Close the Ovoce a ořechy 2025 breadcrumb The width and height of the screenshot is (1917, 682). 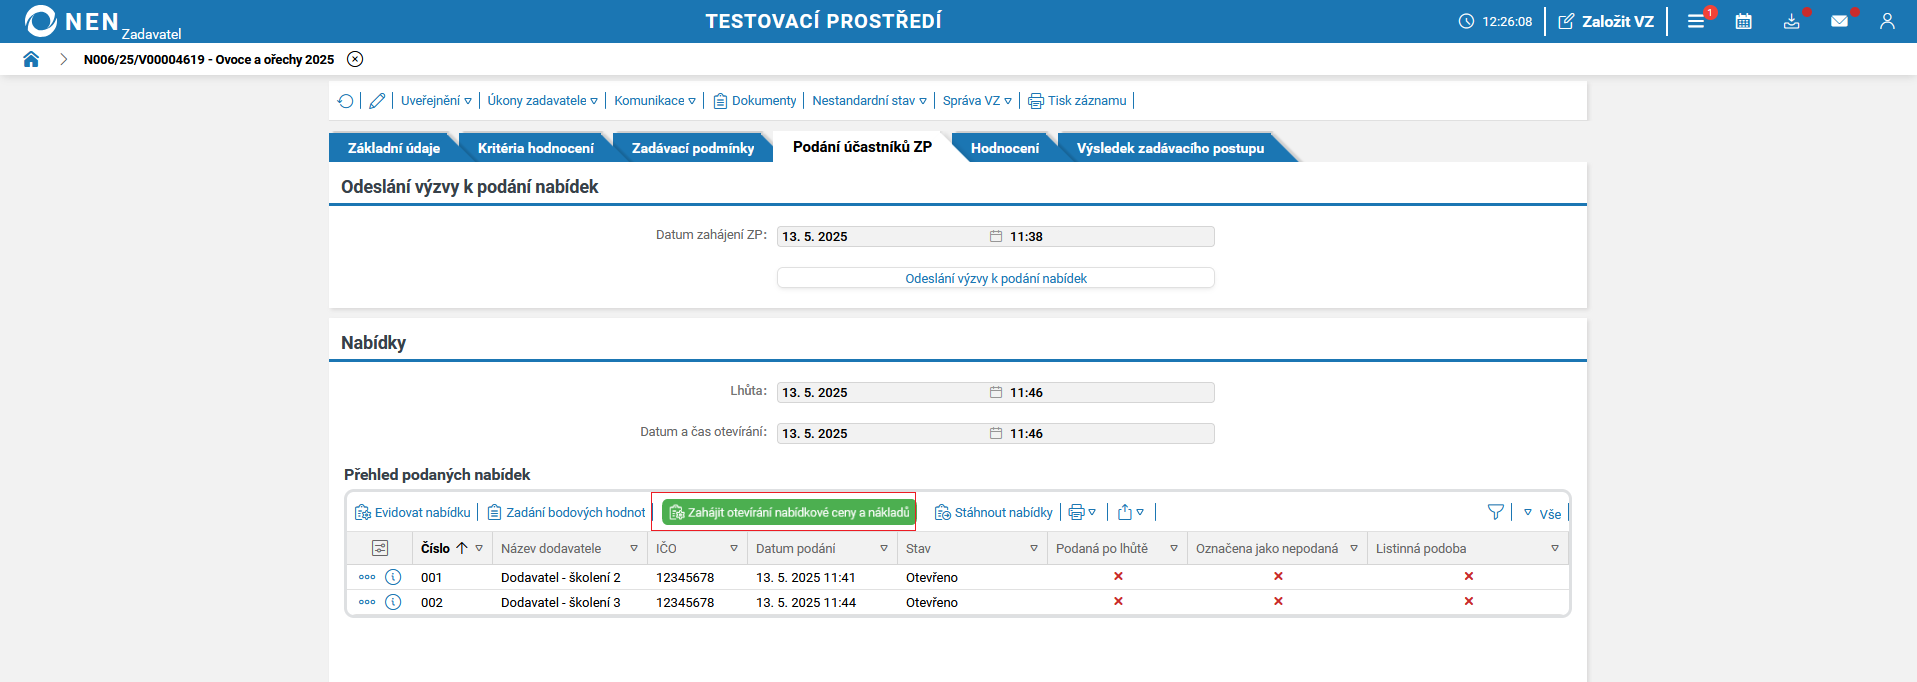pos(355,59)
